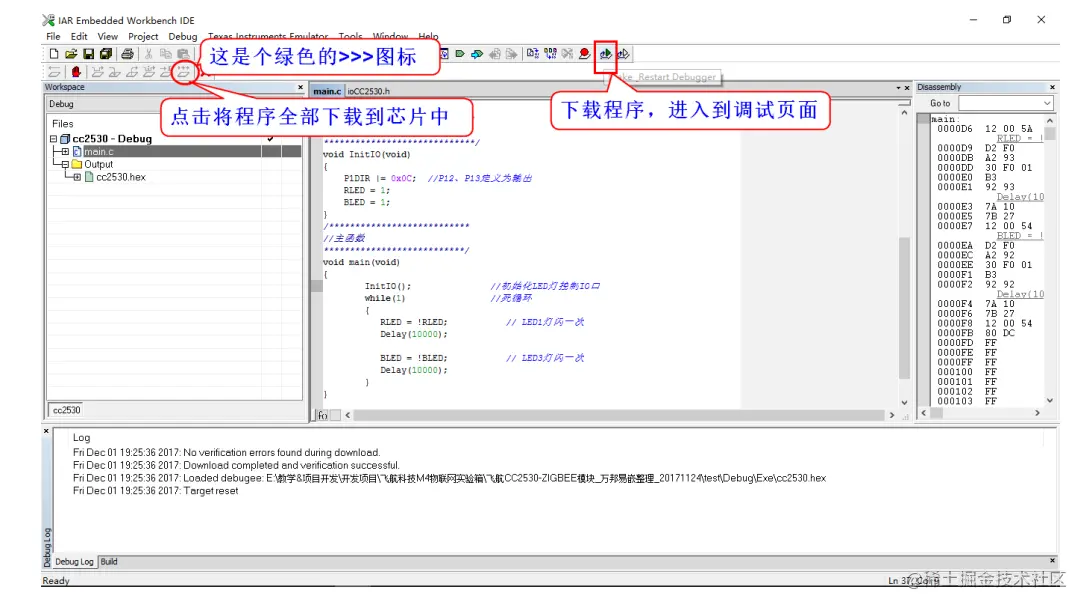
Task: Create a new document with the New icon
Action: click(x=54, y=54)
